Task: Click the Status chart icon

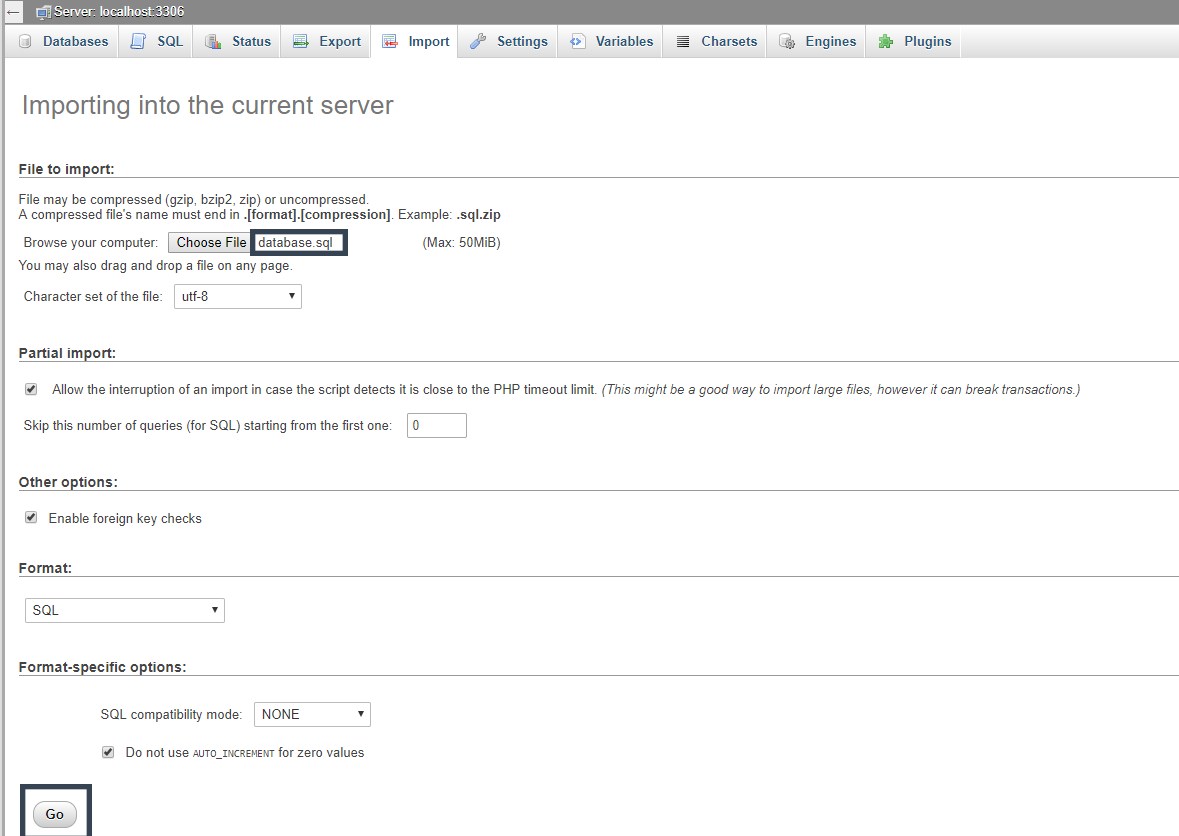Action: 214,41
